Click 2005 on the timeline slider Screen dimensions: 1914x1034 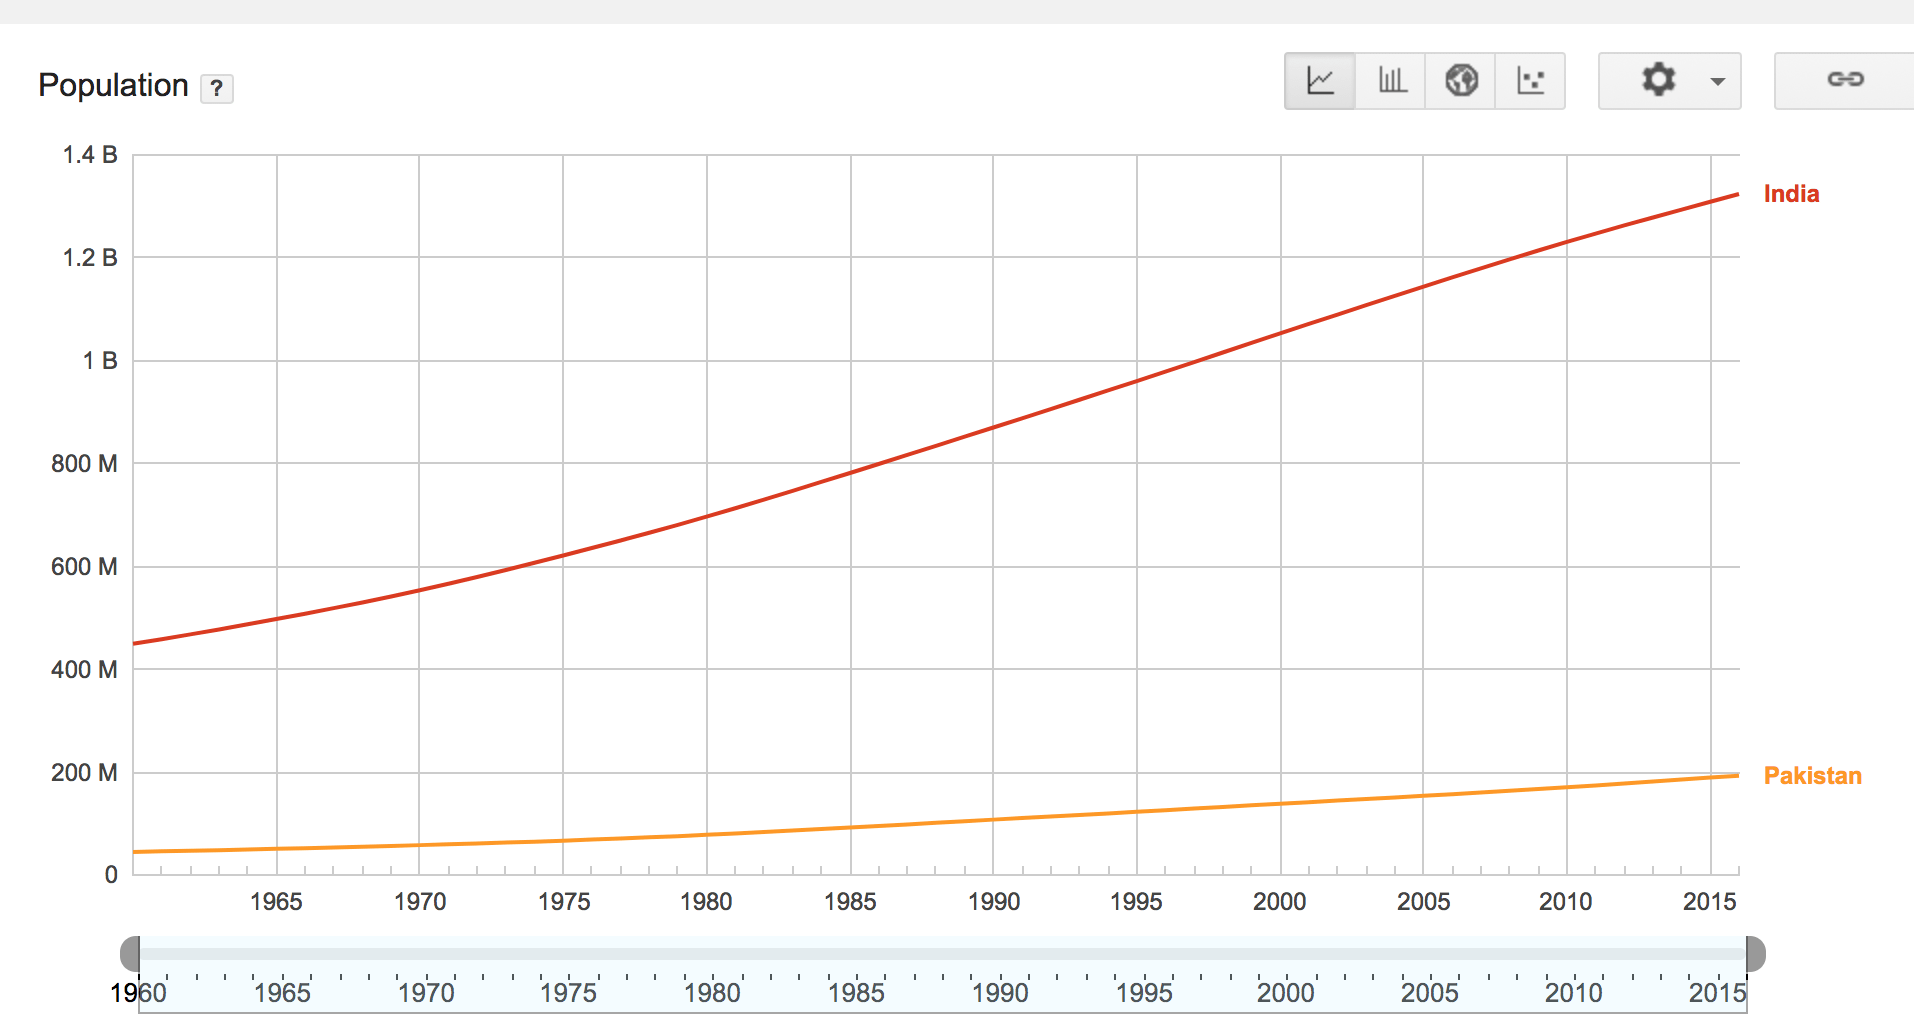coord(1429,993)
